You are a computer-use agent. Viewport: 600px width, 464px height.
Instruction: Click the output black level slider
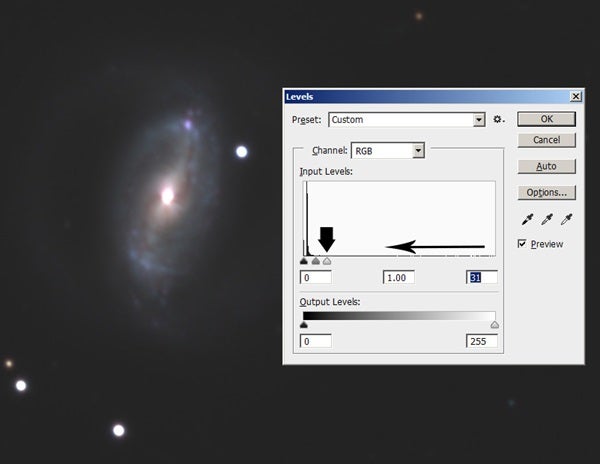[304, 325]
